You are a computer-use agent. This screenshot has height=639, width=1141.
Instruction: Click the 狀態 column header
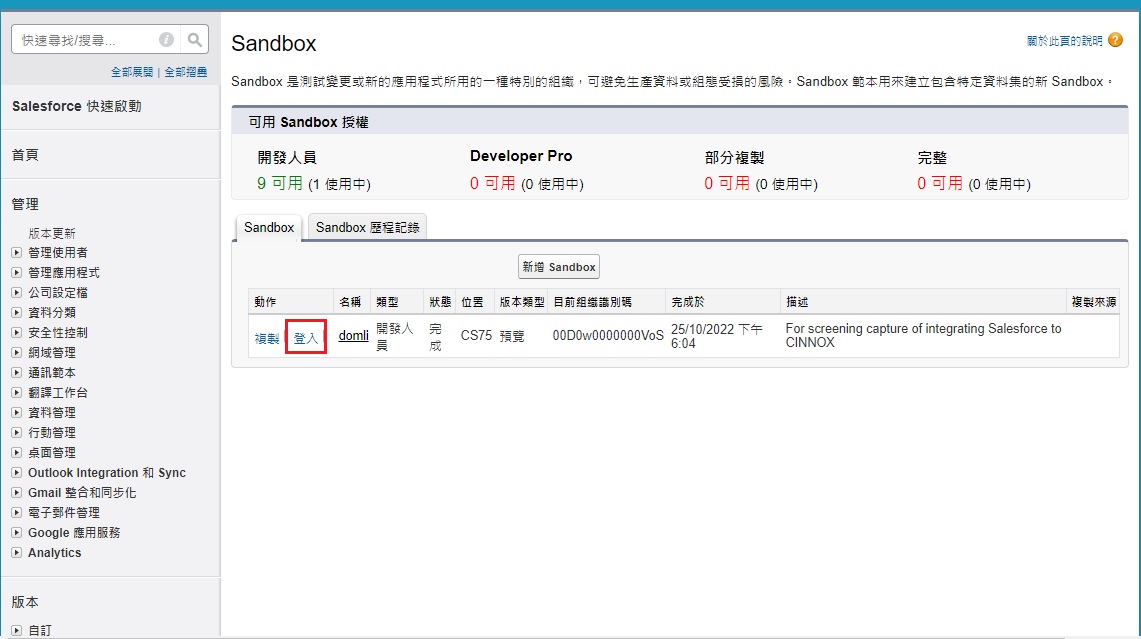(x=440, y=302)
